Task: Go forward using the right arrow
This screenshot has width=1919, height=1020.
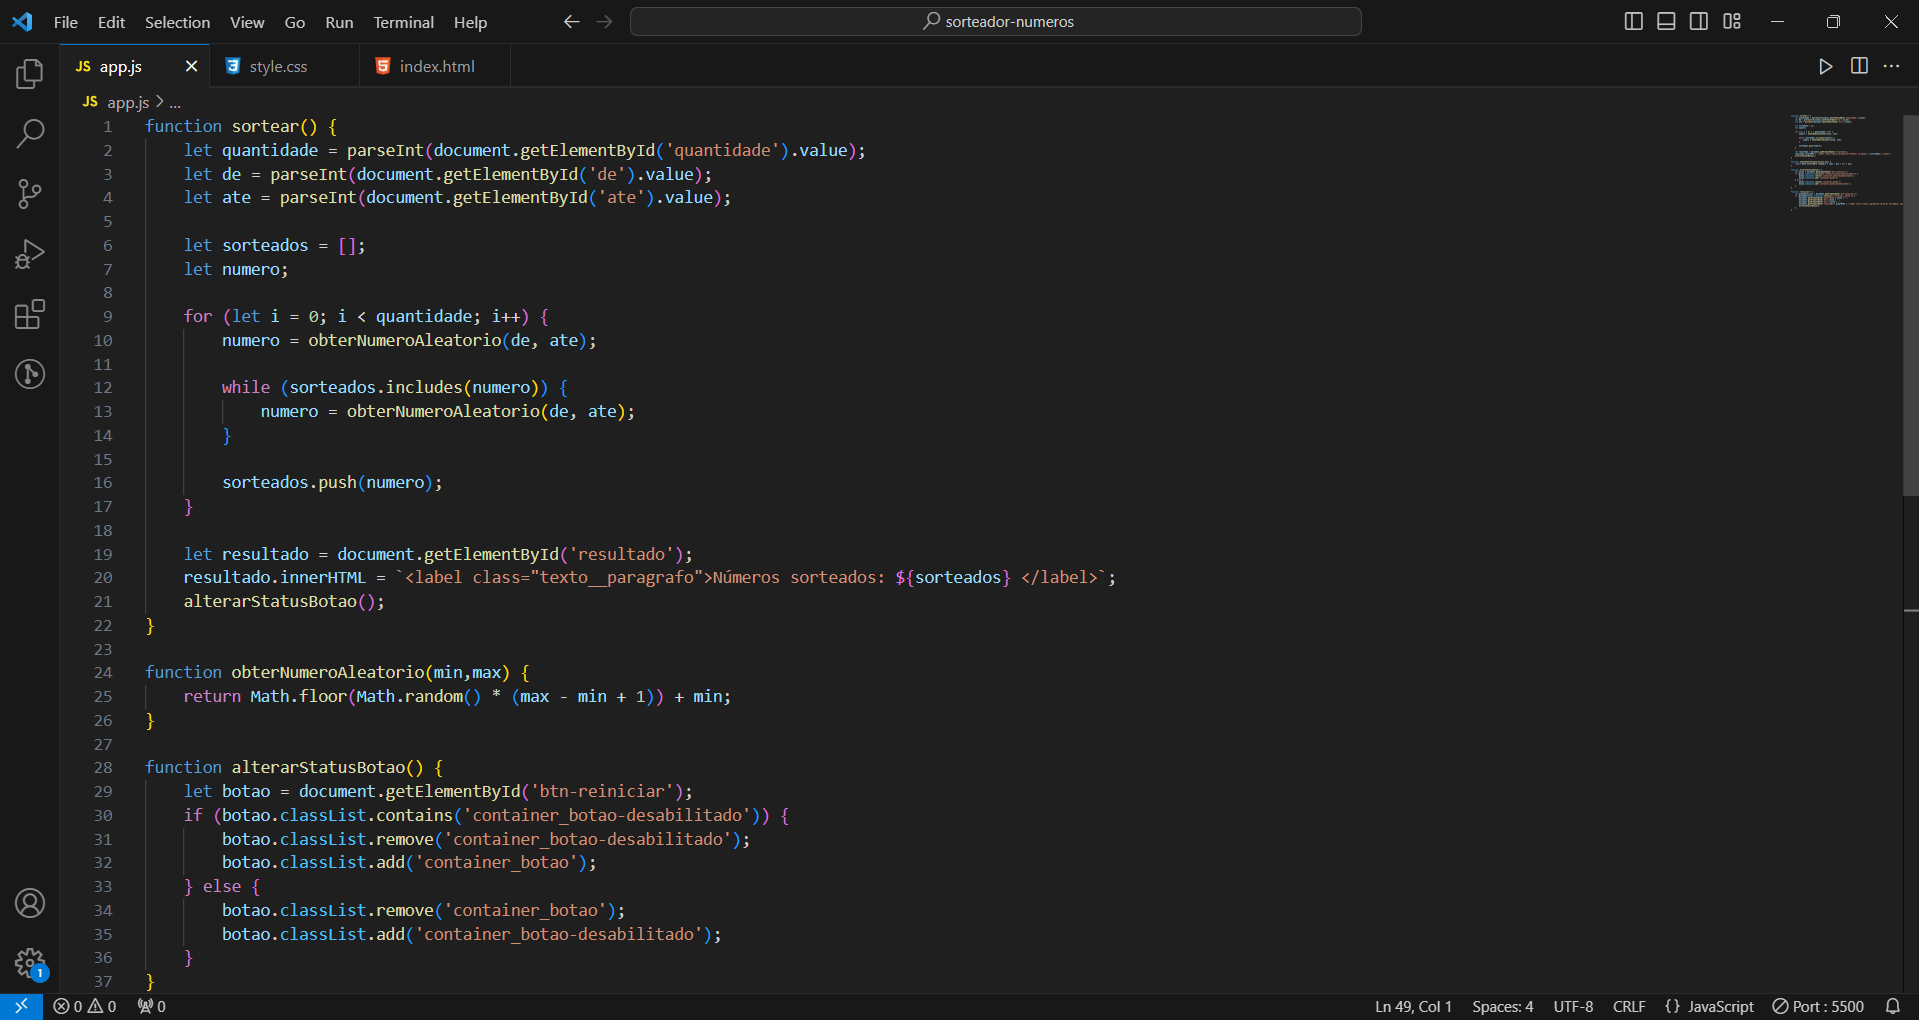Action: (604, 21)
